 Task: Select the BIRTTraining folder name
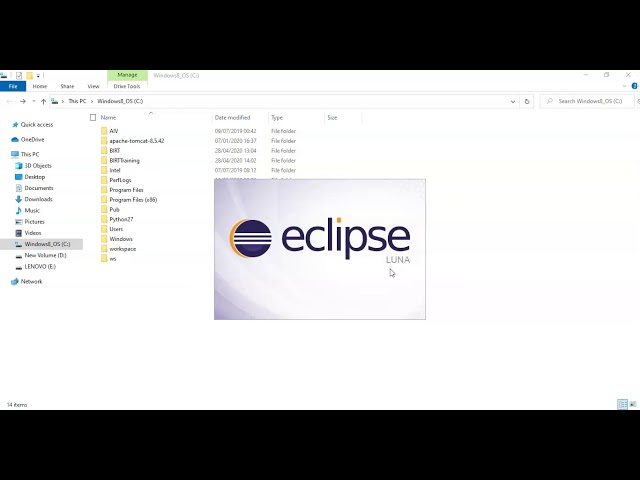pos(124,160)
